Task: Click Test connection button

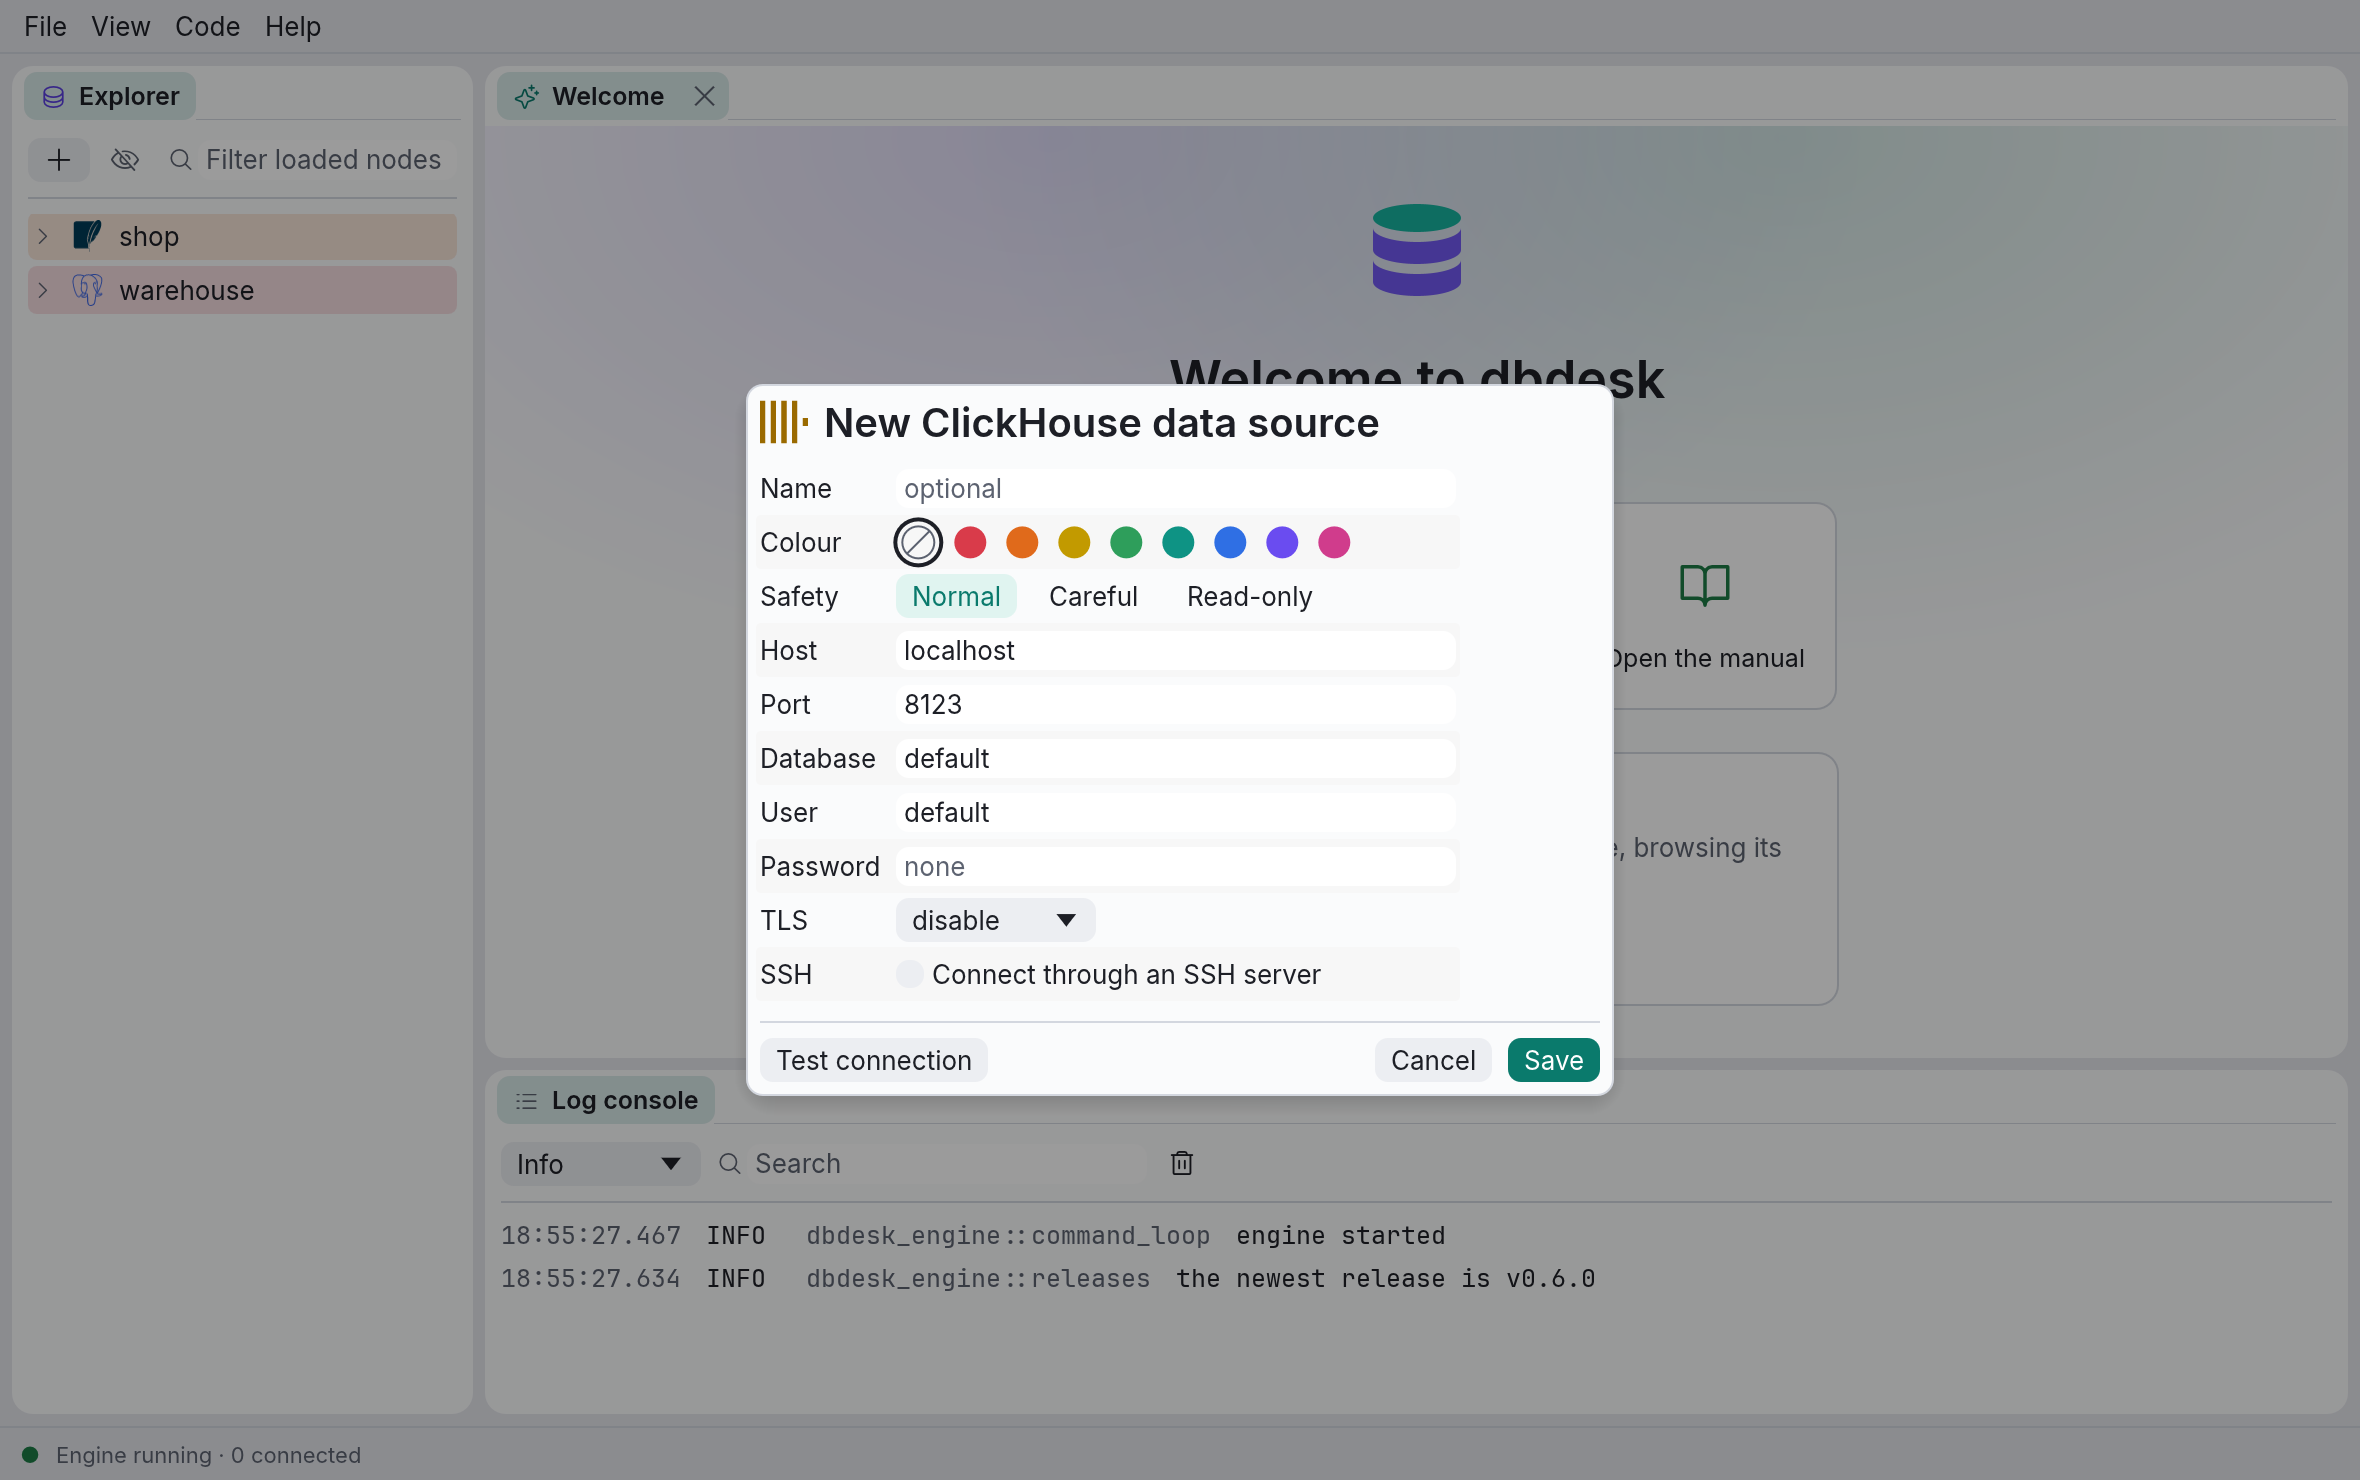Action: point(874,1060)
